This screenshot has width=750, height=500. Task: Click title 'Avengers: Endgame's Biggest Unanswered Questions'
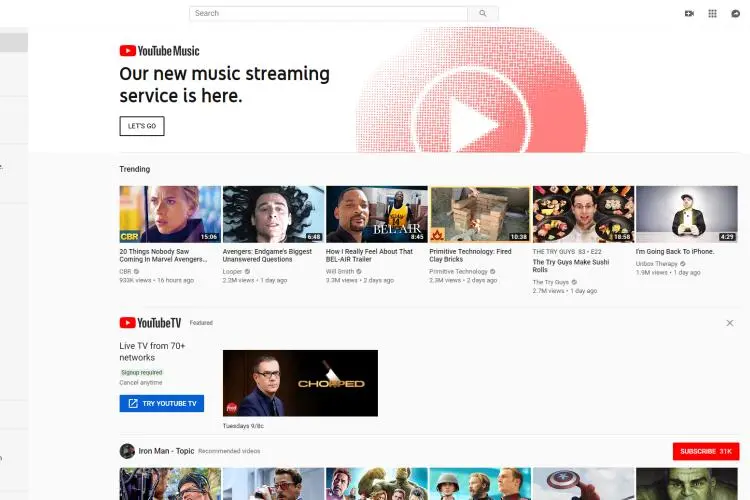(x=267, y=256)
